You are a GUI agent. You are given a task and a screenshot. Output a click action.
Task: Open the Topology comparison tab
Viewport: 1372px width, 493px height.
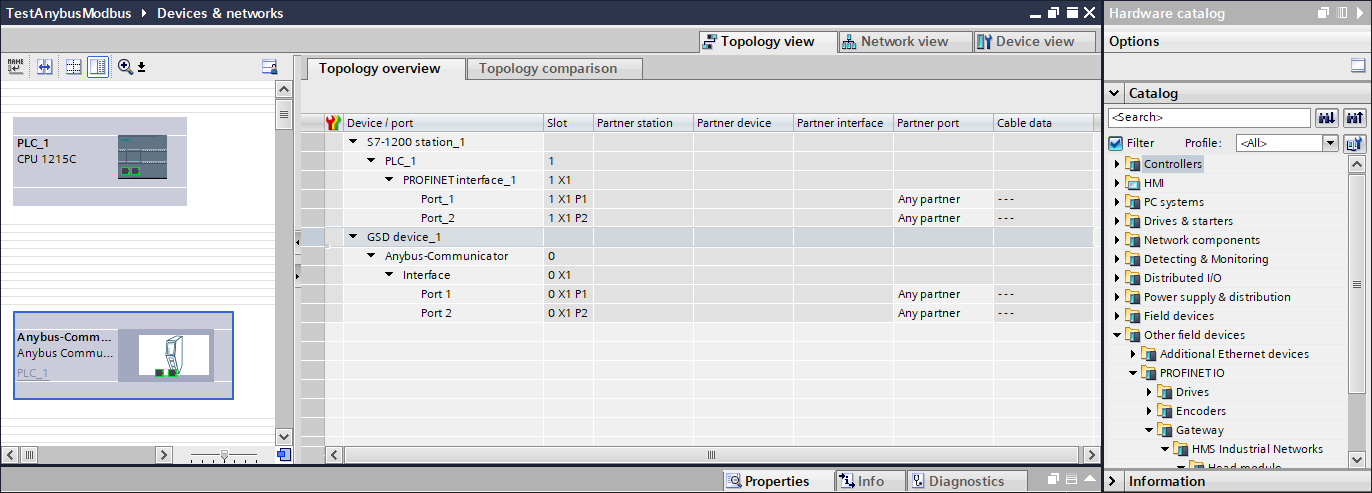[548, 69]
